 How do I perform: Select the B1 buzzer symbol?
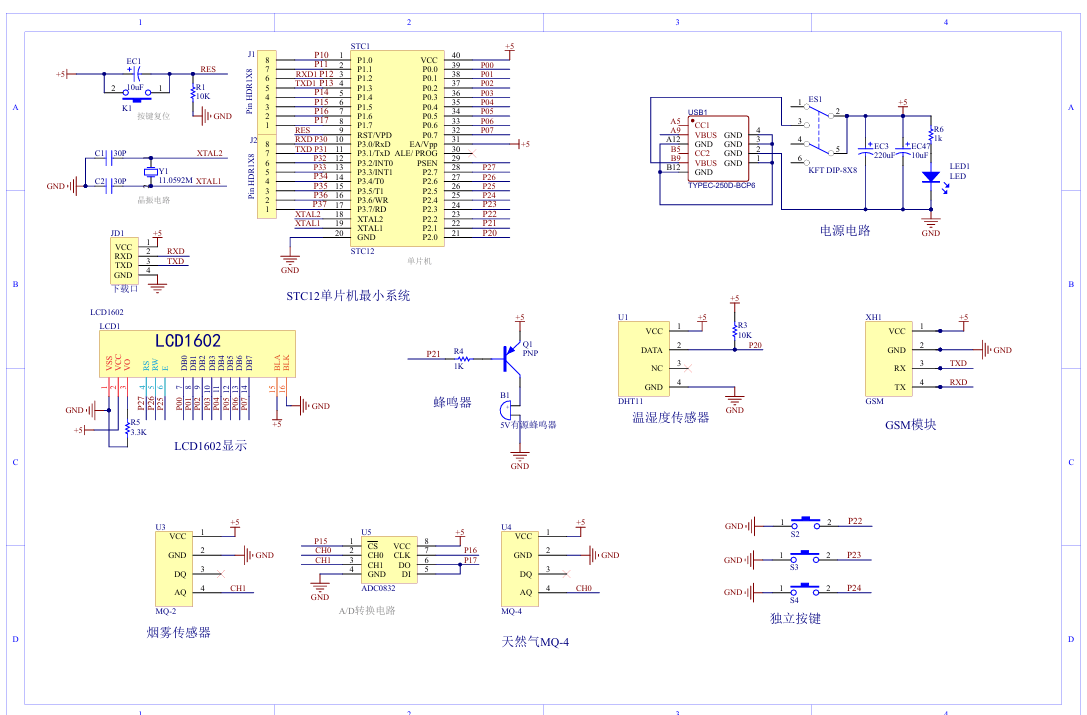(506, 410)
